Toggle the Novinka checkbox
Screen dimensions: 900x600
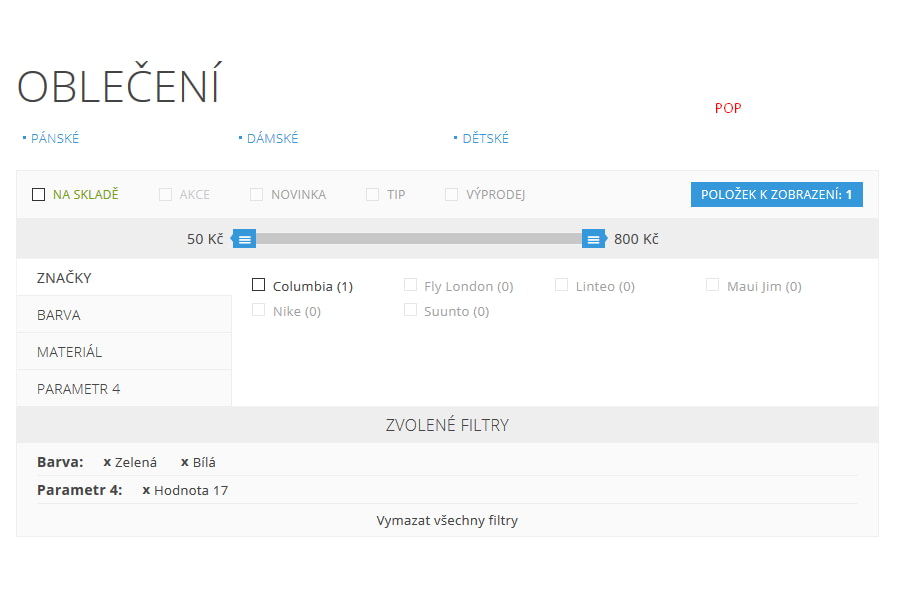click(x=257, y=195)
